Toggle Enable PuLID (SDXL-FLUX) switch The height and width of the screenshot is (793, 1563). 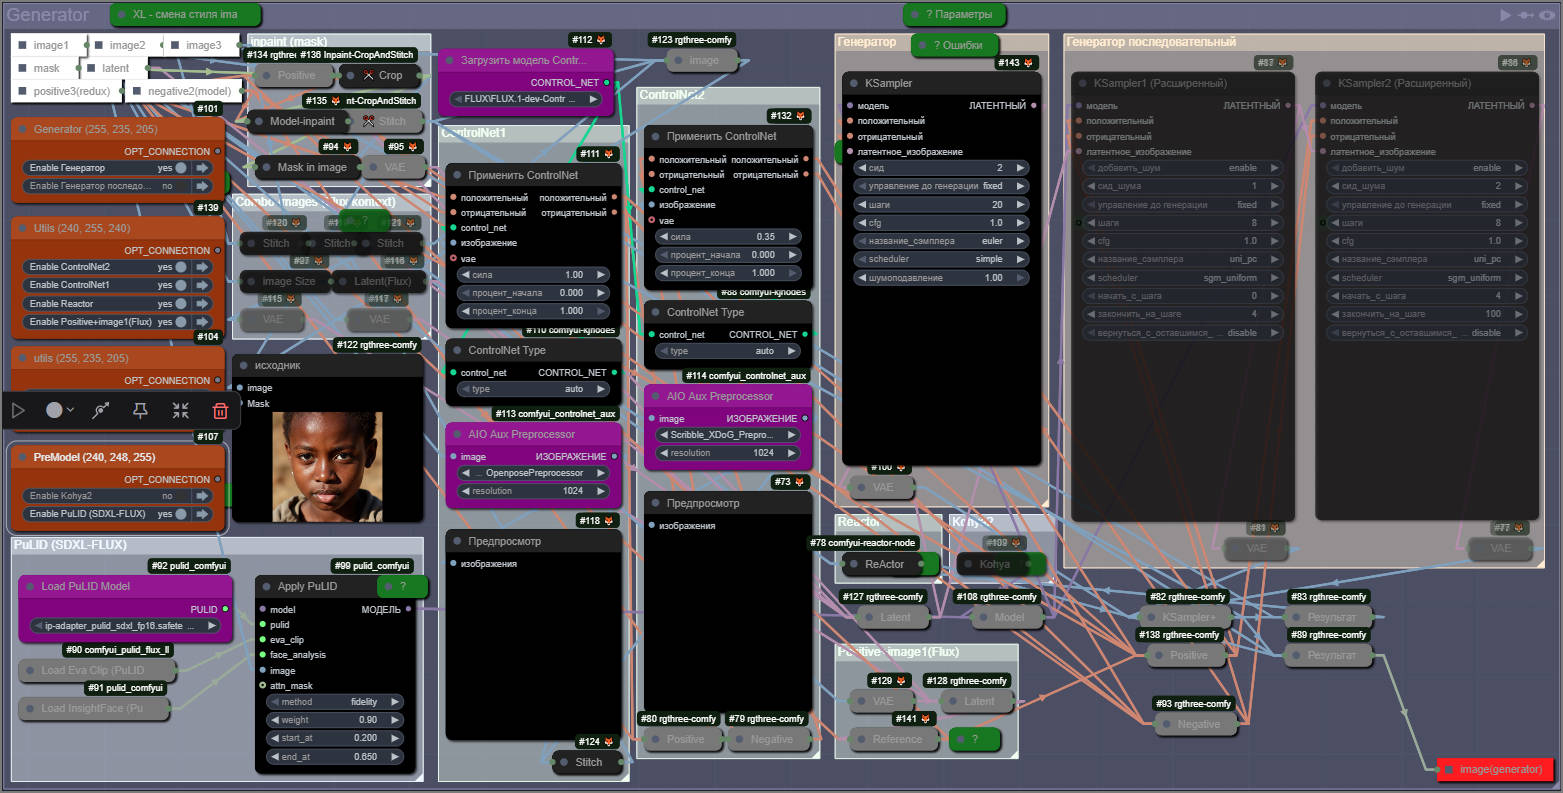(x=181, y=514)
